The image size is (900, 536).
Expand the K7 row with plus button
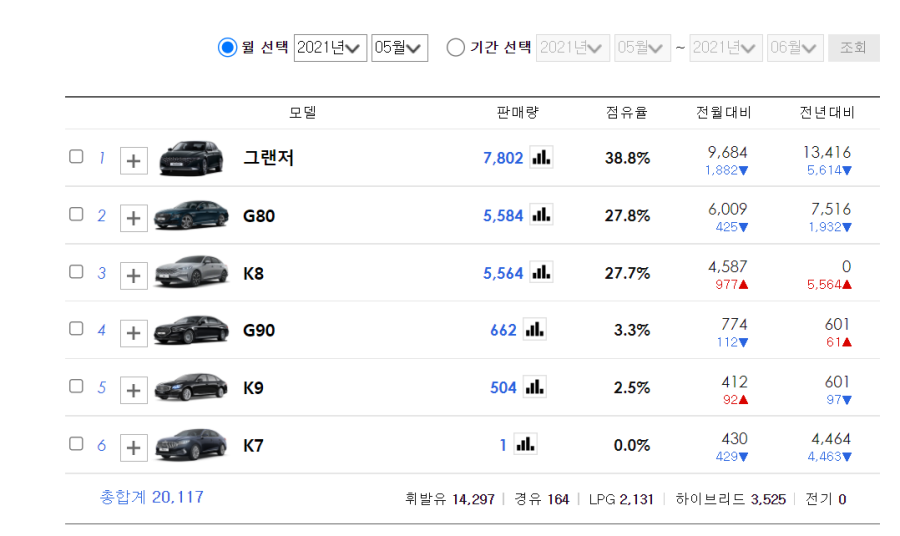[x=134, y=448]
